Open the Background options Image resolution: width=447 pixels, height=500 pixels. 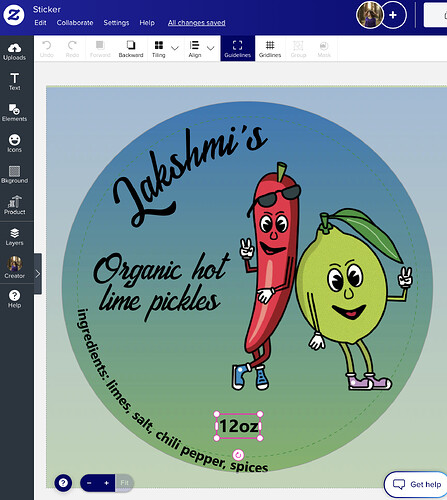click(x=14, y=175)
